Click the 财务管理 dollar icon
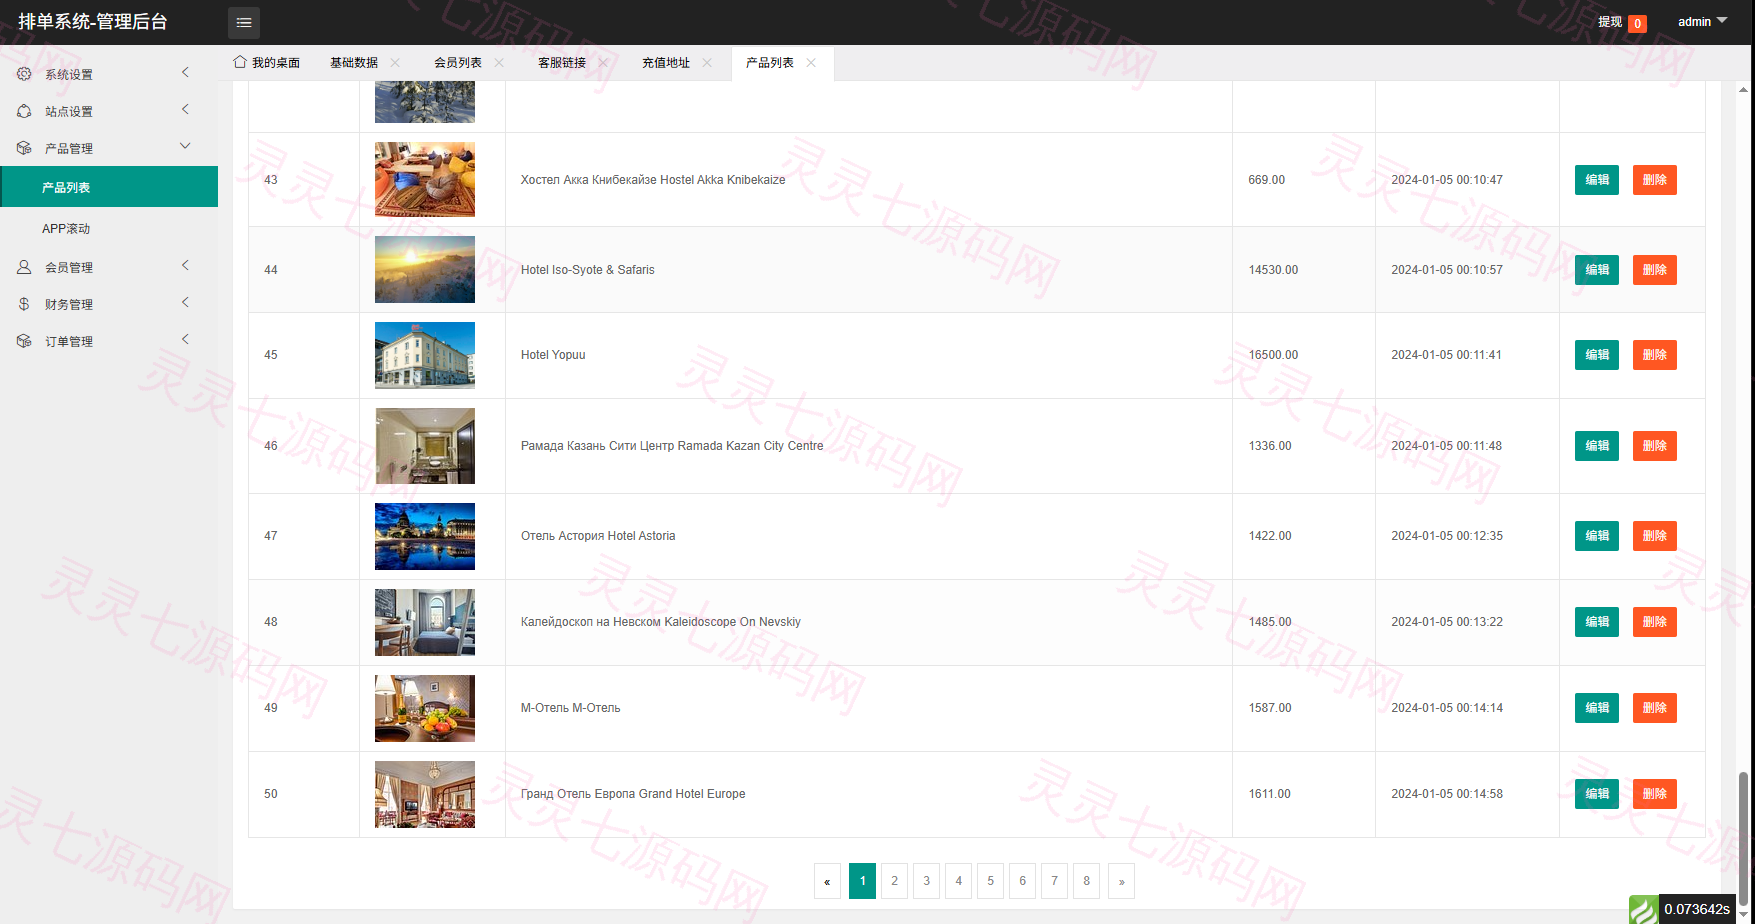 [24, 304]
